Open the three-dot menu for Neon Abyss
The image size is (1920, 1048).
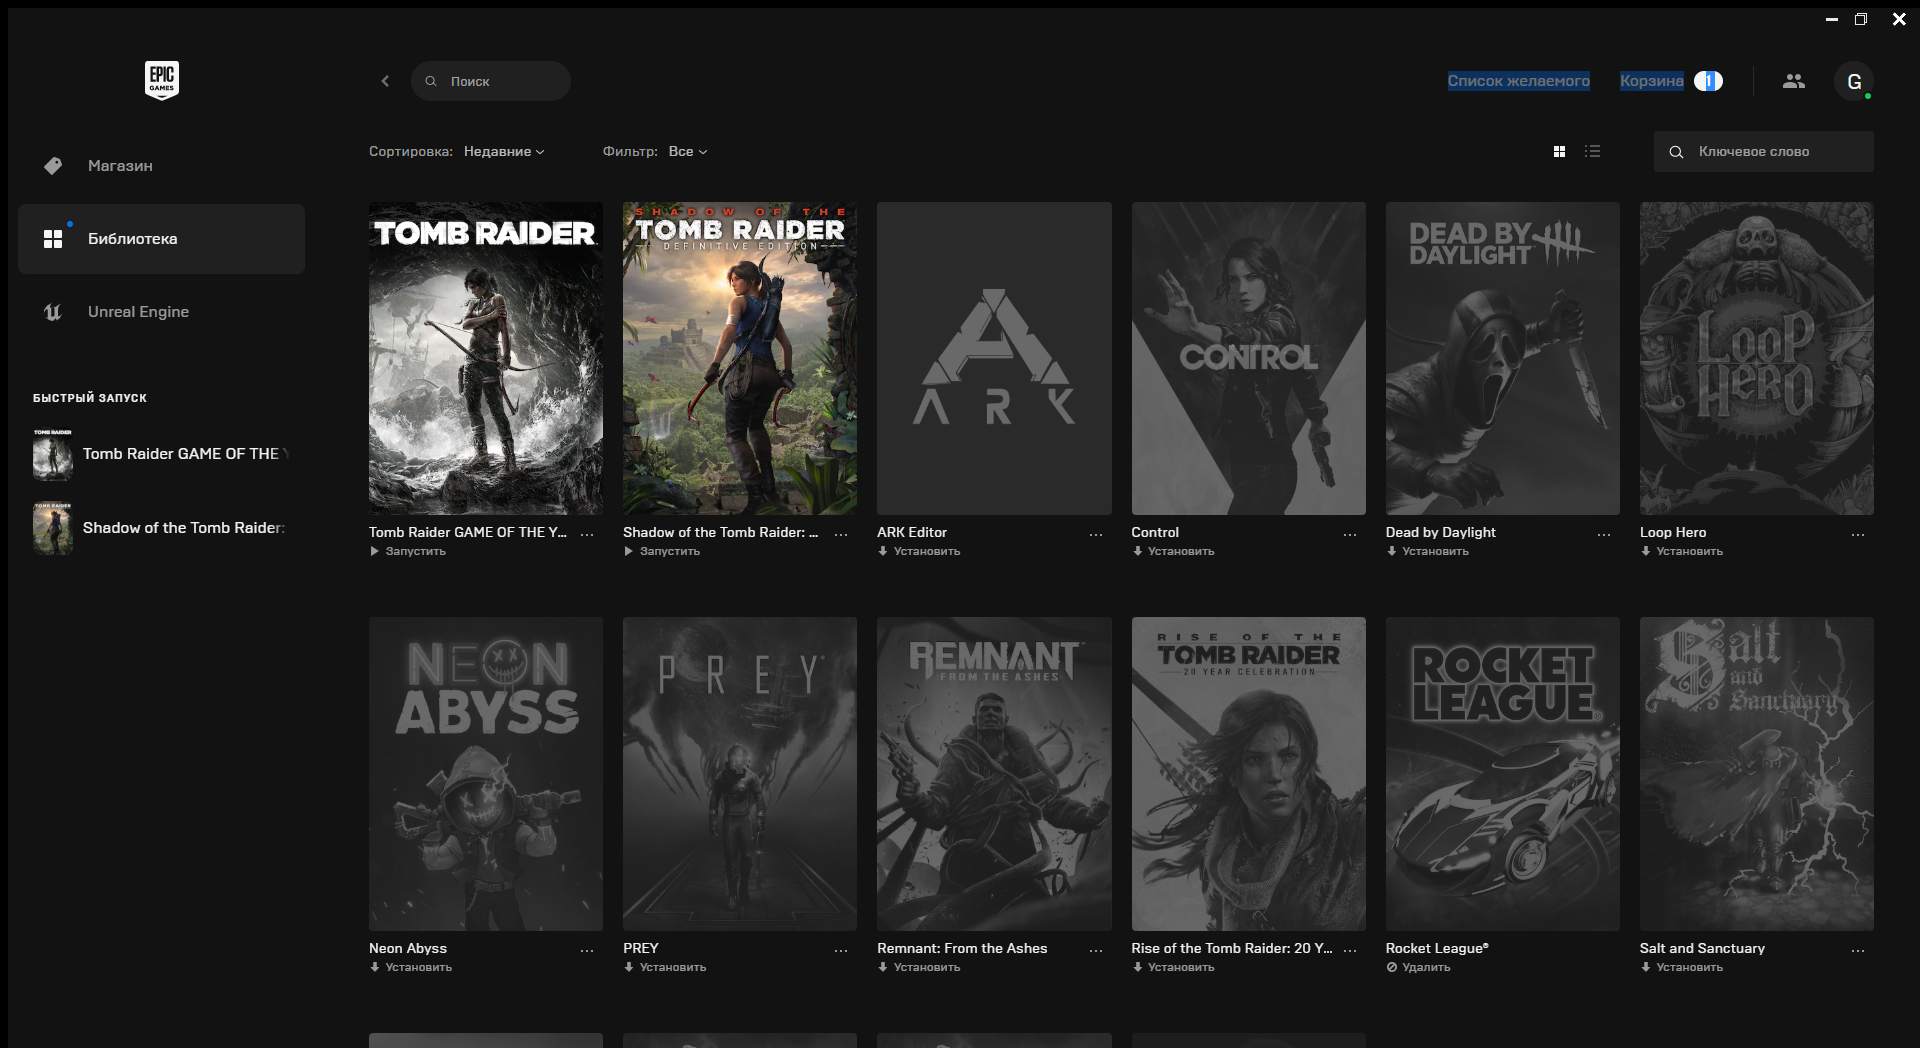[587, 950]
